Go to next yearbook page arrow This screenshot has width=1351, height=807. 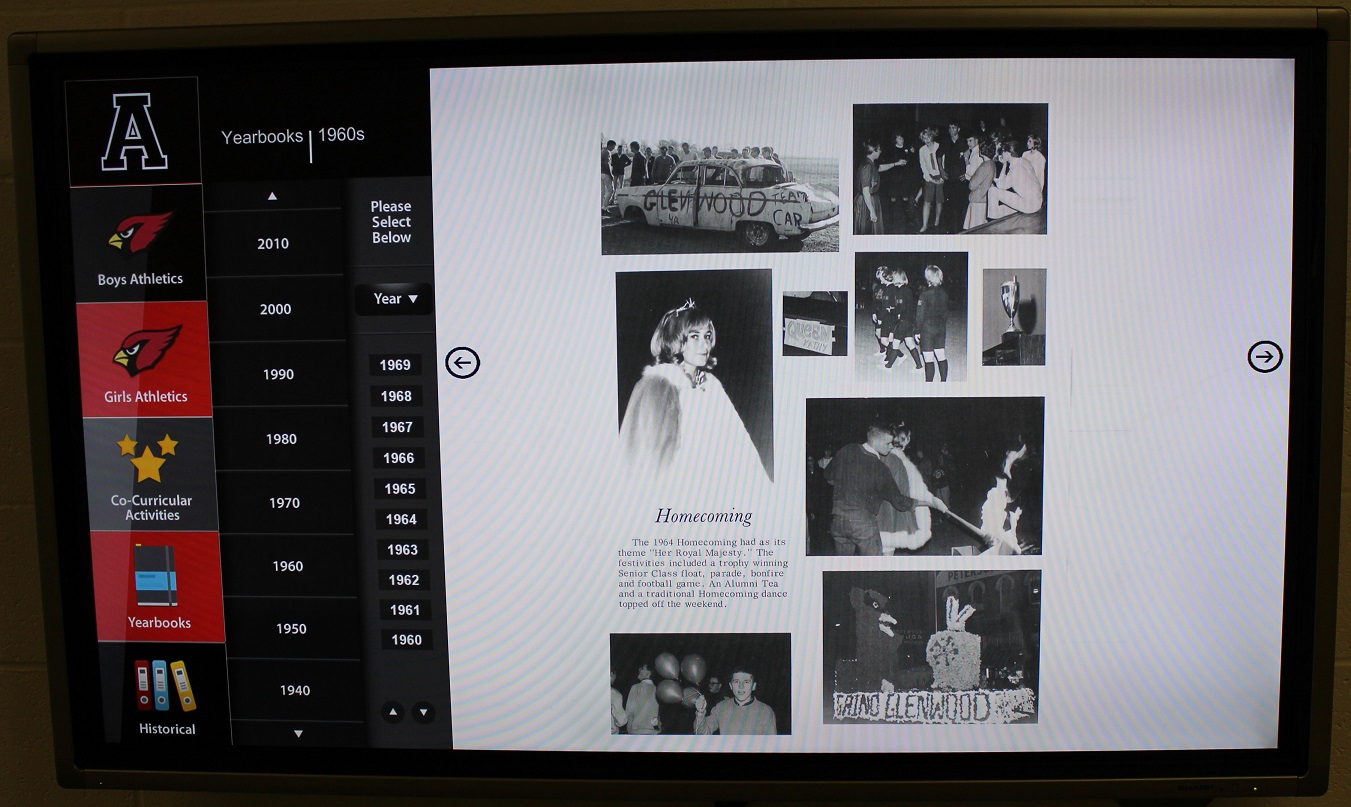click(x=1265, y=356)
